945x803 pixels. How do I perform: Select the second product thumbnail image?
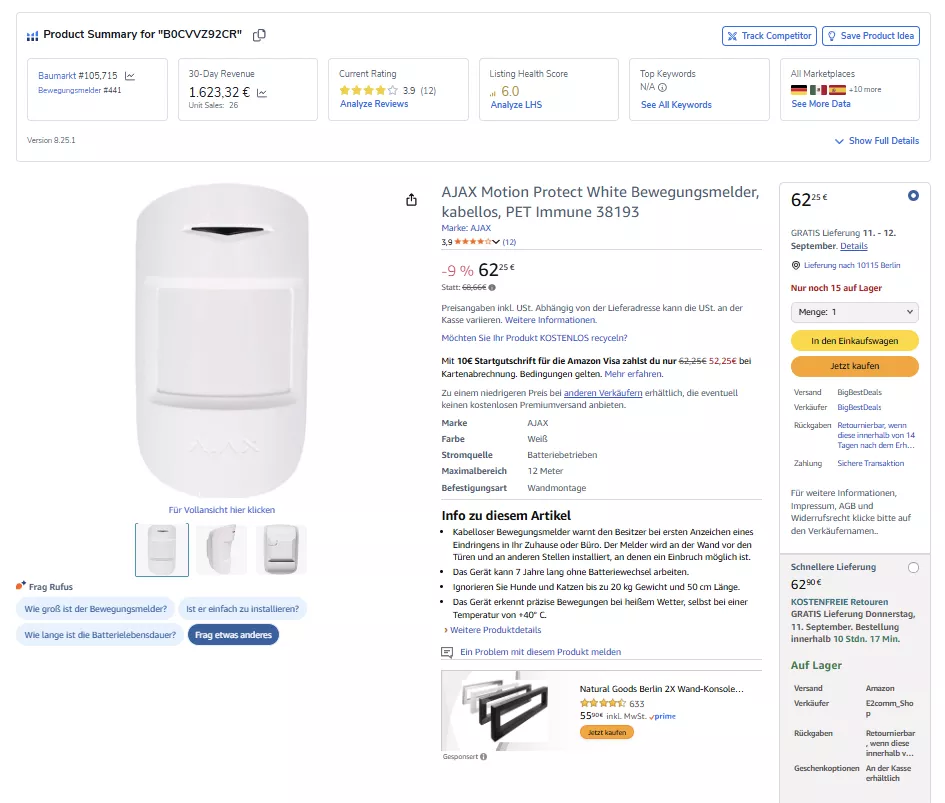tap(221, 550)
